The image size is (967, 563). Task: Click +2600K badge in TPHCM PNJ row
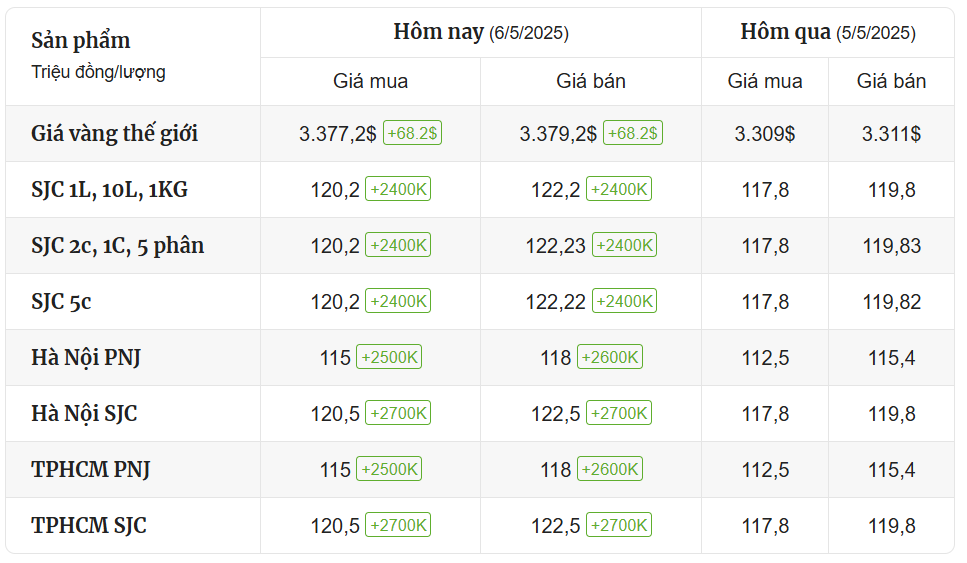coord(610,470)
